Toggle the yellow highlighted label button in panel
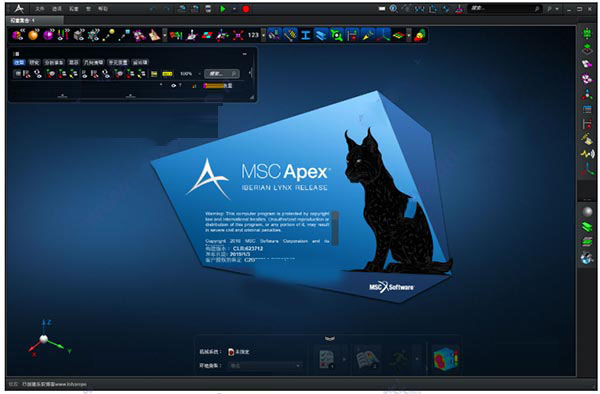The height and width of the screenshot is (394, 600). pyautogui.click(x=167, y=74)
